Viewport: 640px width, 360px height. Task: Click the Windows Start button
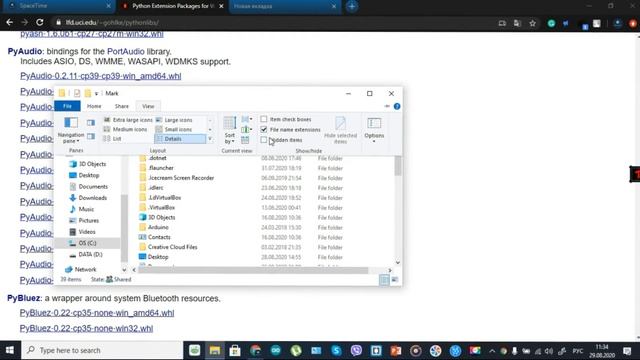pos(10,350)
